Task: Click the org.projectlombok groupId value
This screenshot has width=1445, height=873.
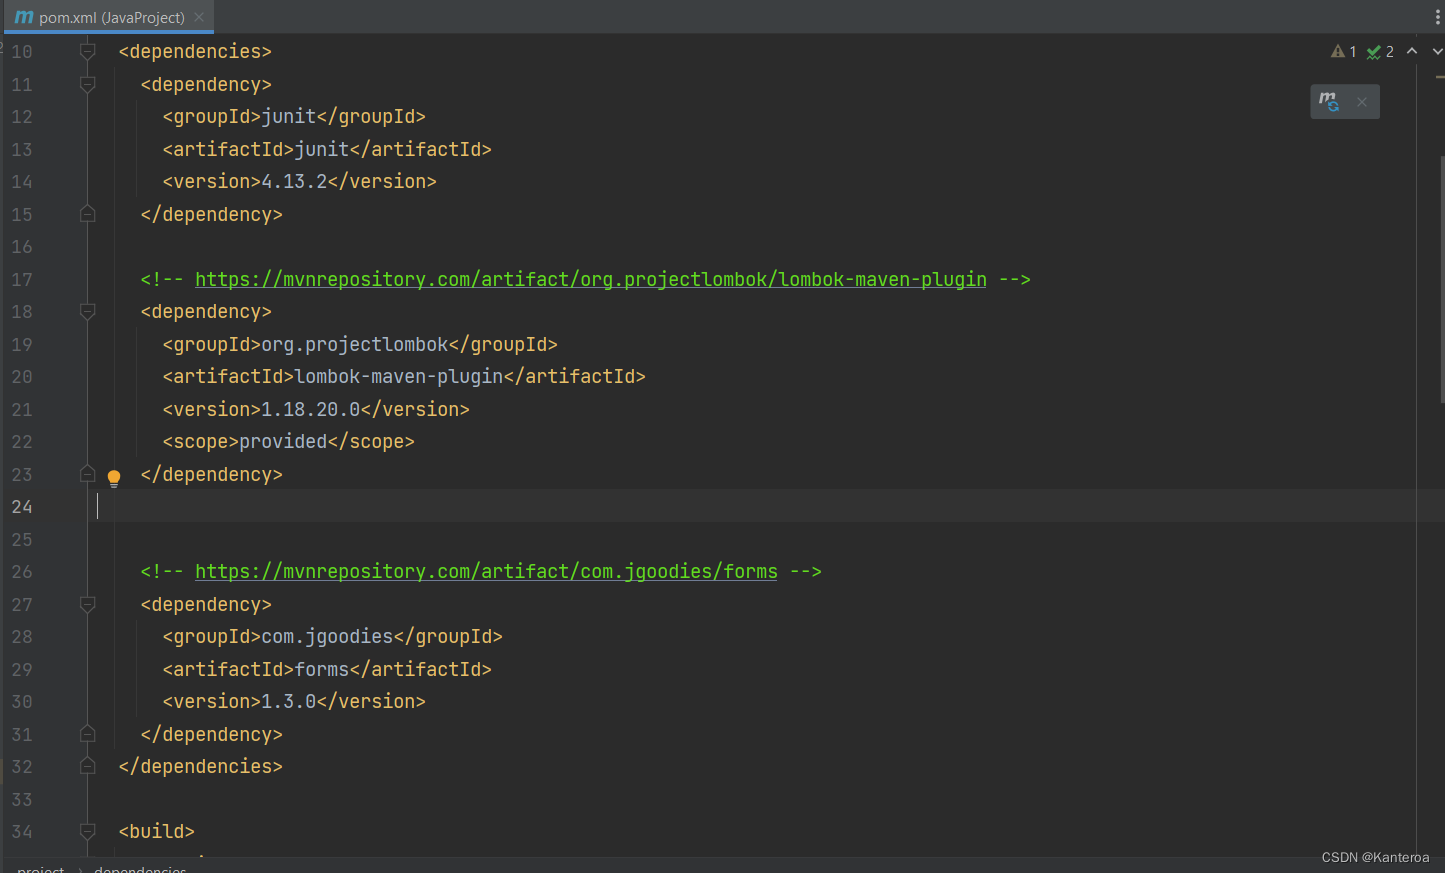Action: coord(355,344)
